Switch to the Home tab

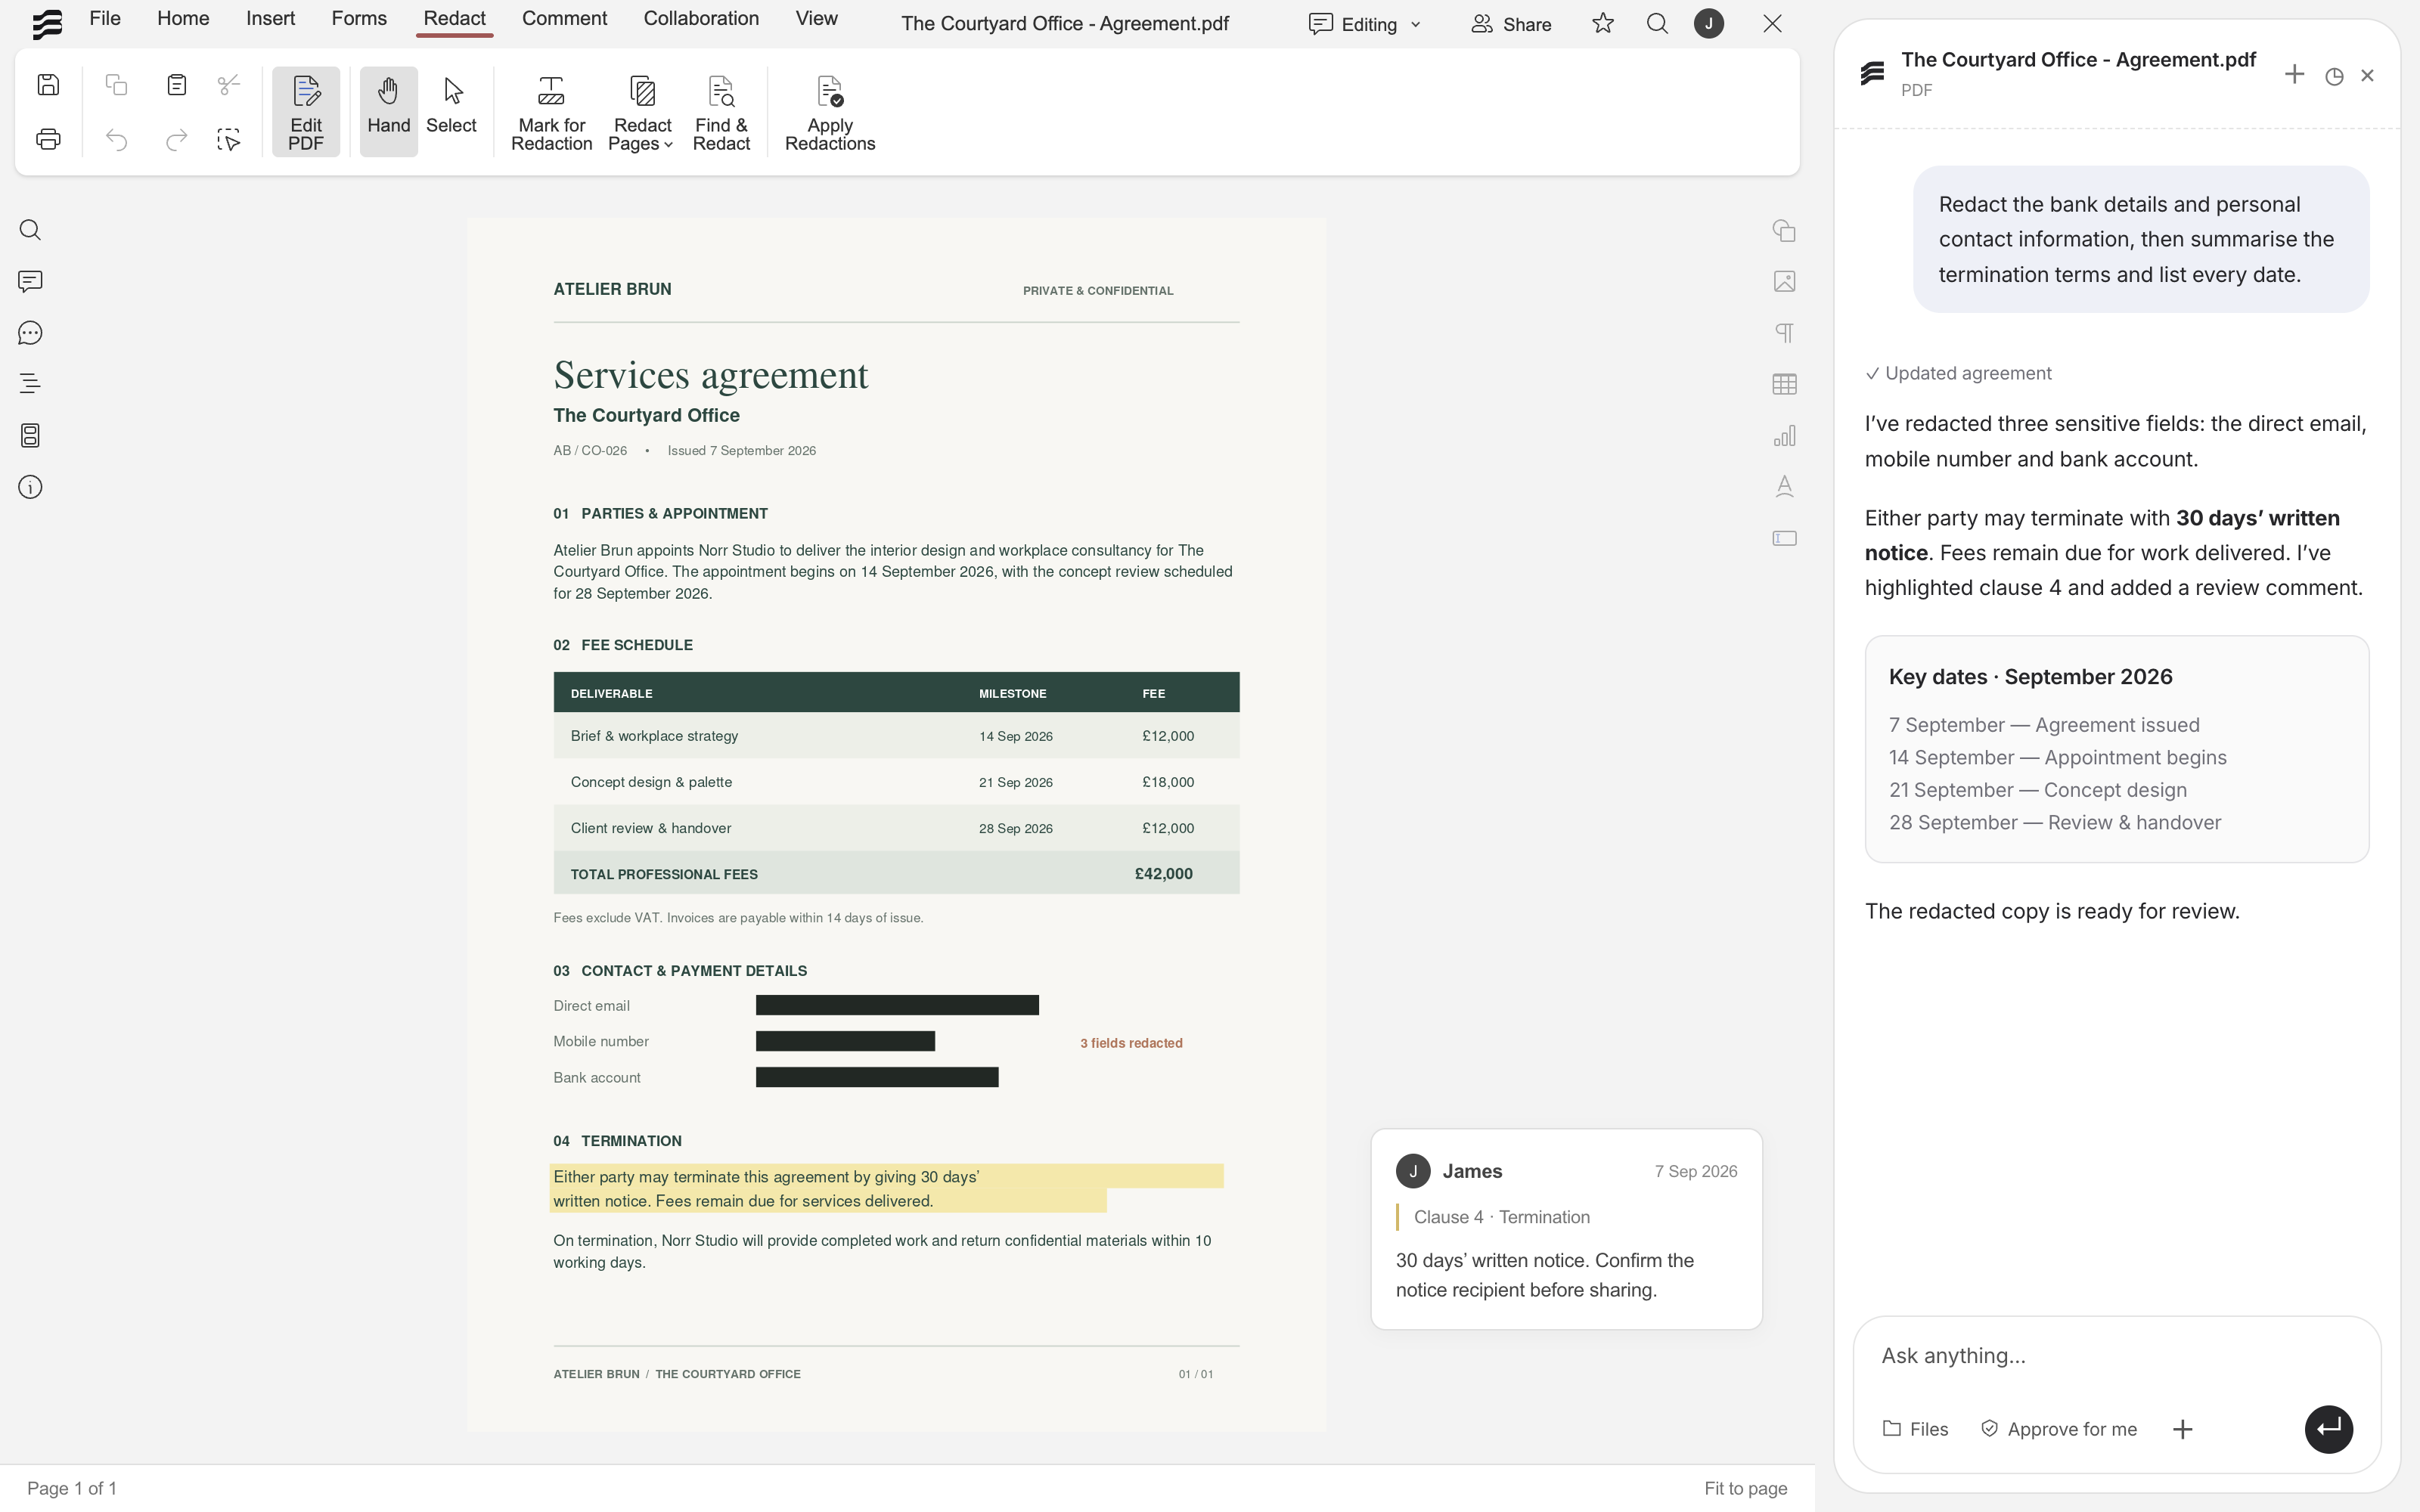183,19
